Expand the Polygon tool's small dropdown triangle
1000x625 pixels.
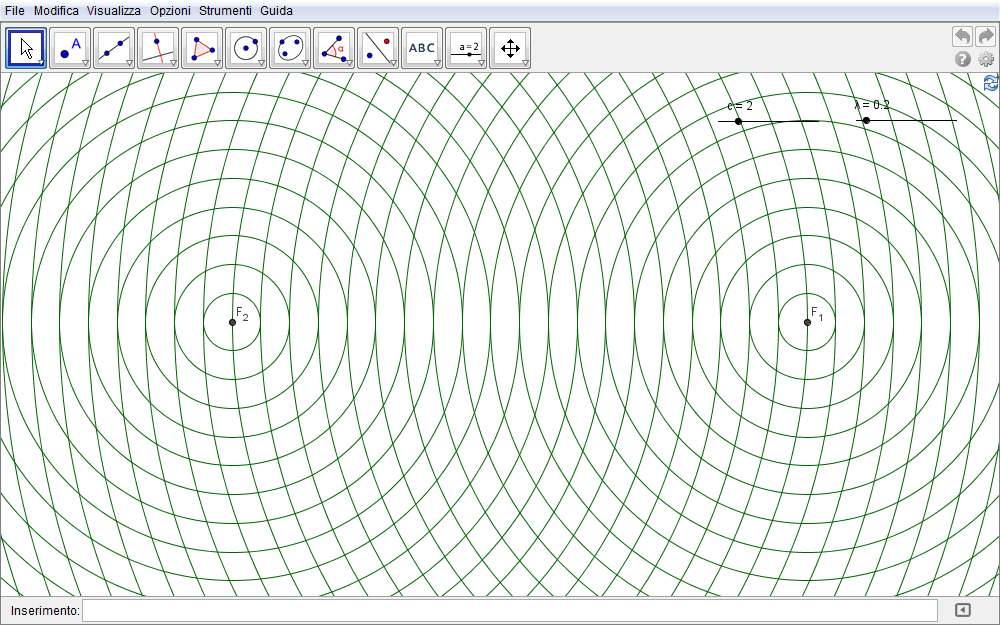217,63
